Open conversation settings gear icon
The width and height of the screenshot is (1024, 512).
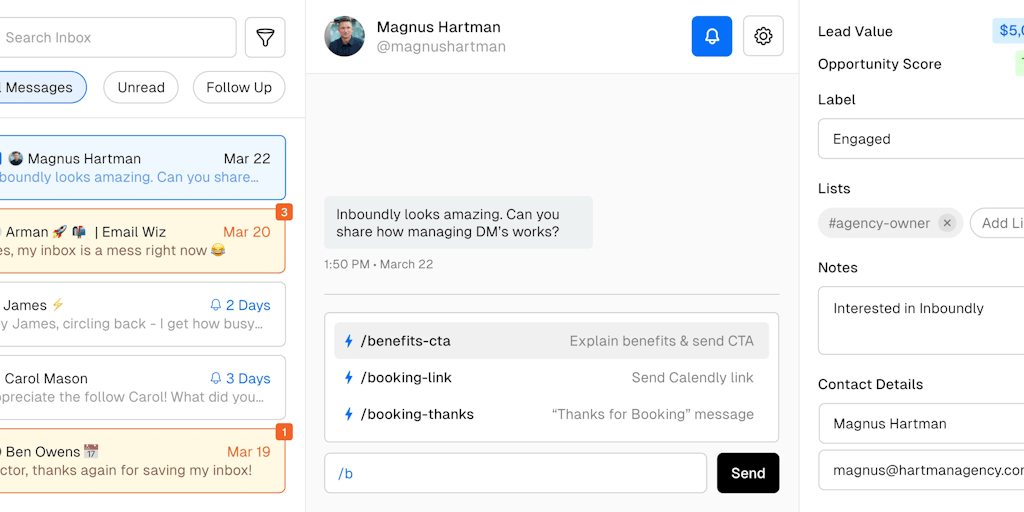click(x=763, y=36)
